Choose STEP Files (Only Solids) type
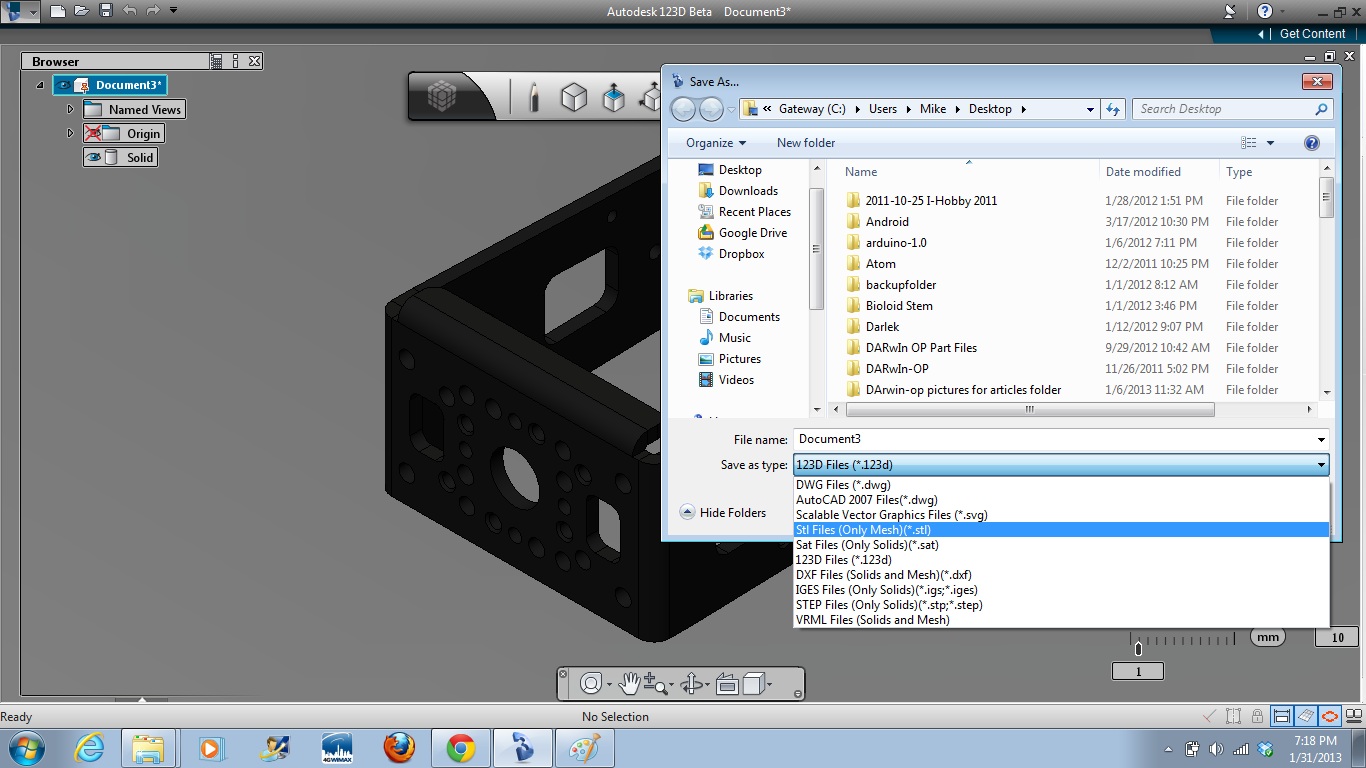1366x768 pixels. coord(1061,605)
